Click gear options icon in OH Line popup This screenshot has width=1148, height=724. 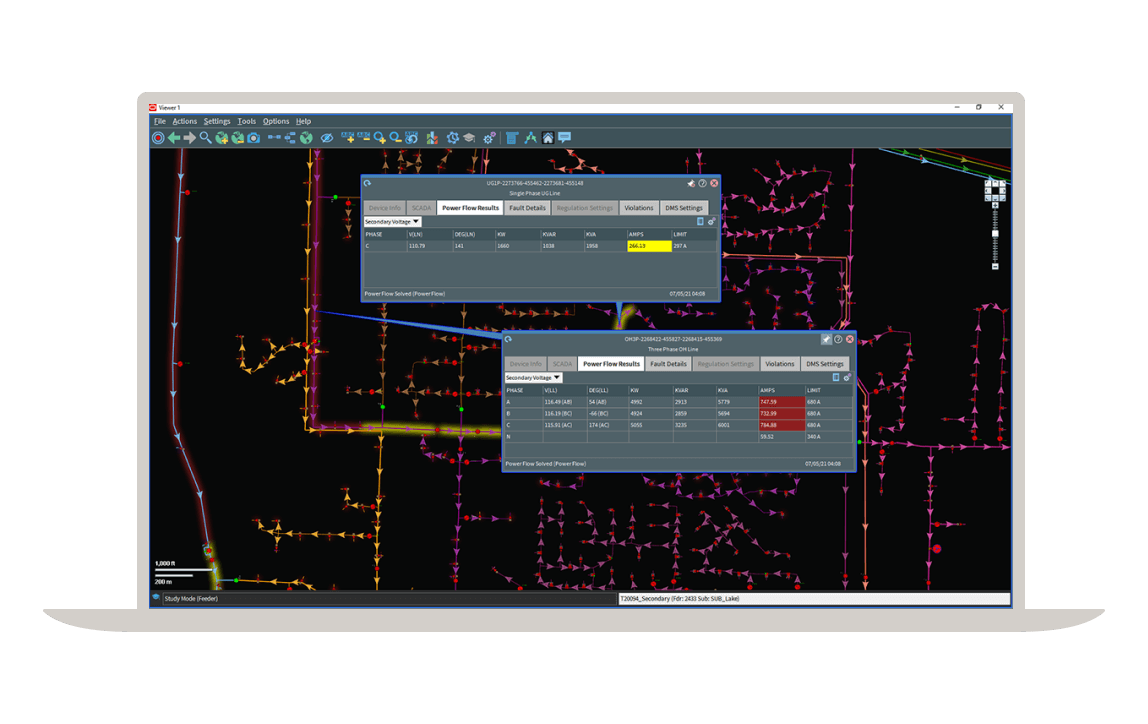847,378
